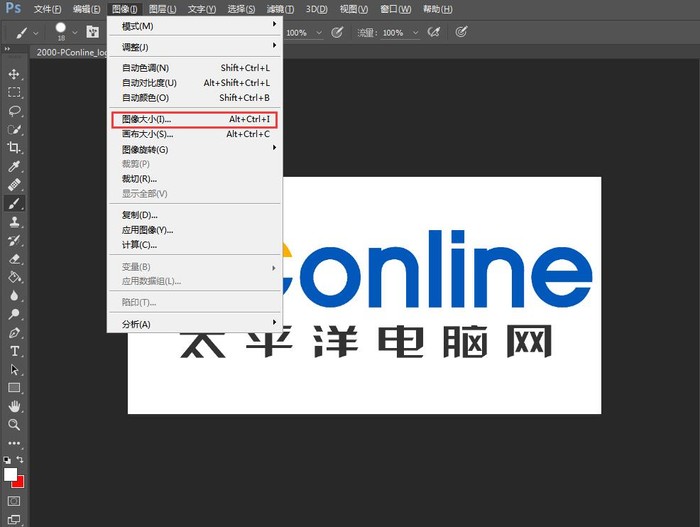Open the 选择(S) menu
The height and width of the screenshot is (527, 700).
[x=241, y=9]
